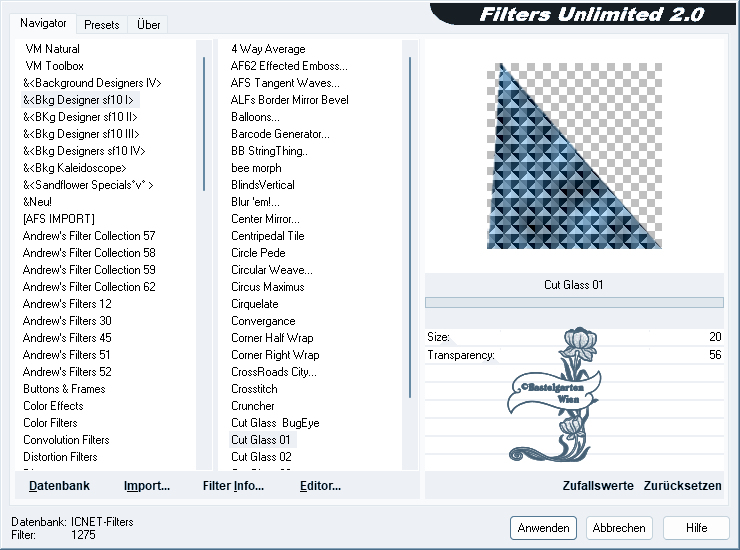740x550 pixels.
Task: Select &<Bkg Designer sf10 III> category
Action: pyautogui.click(x=81, y=134)
